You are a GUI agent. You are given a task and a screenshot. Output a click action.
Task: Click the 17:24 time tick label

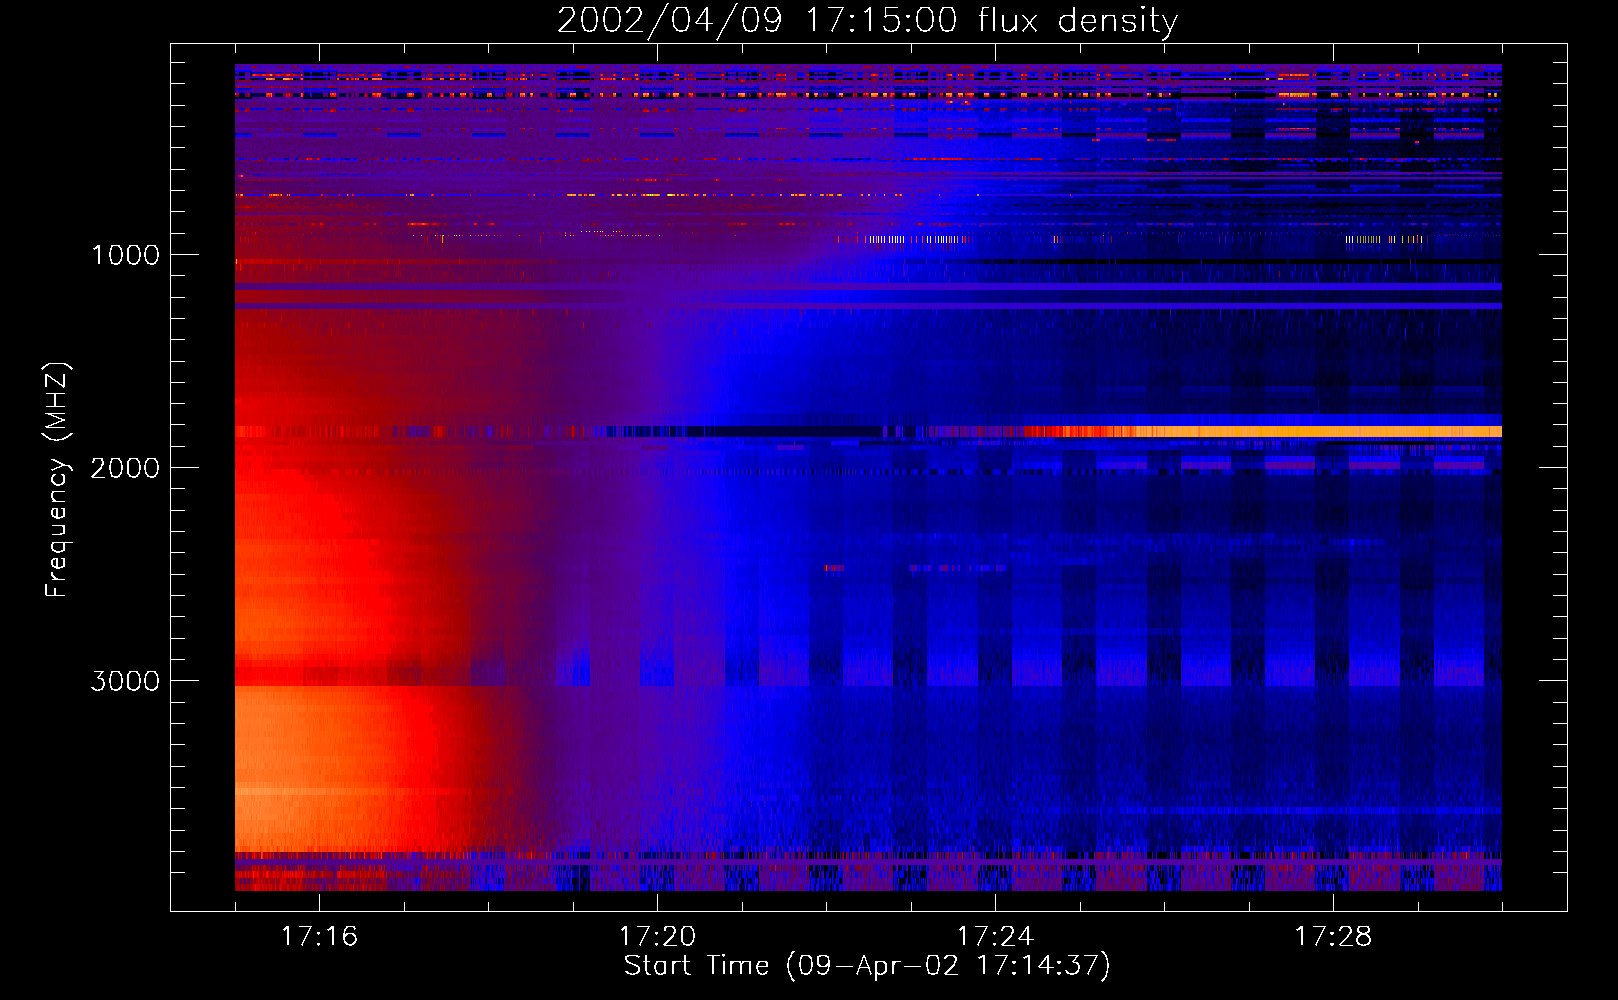[995, 936]
